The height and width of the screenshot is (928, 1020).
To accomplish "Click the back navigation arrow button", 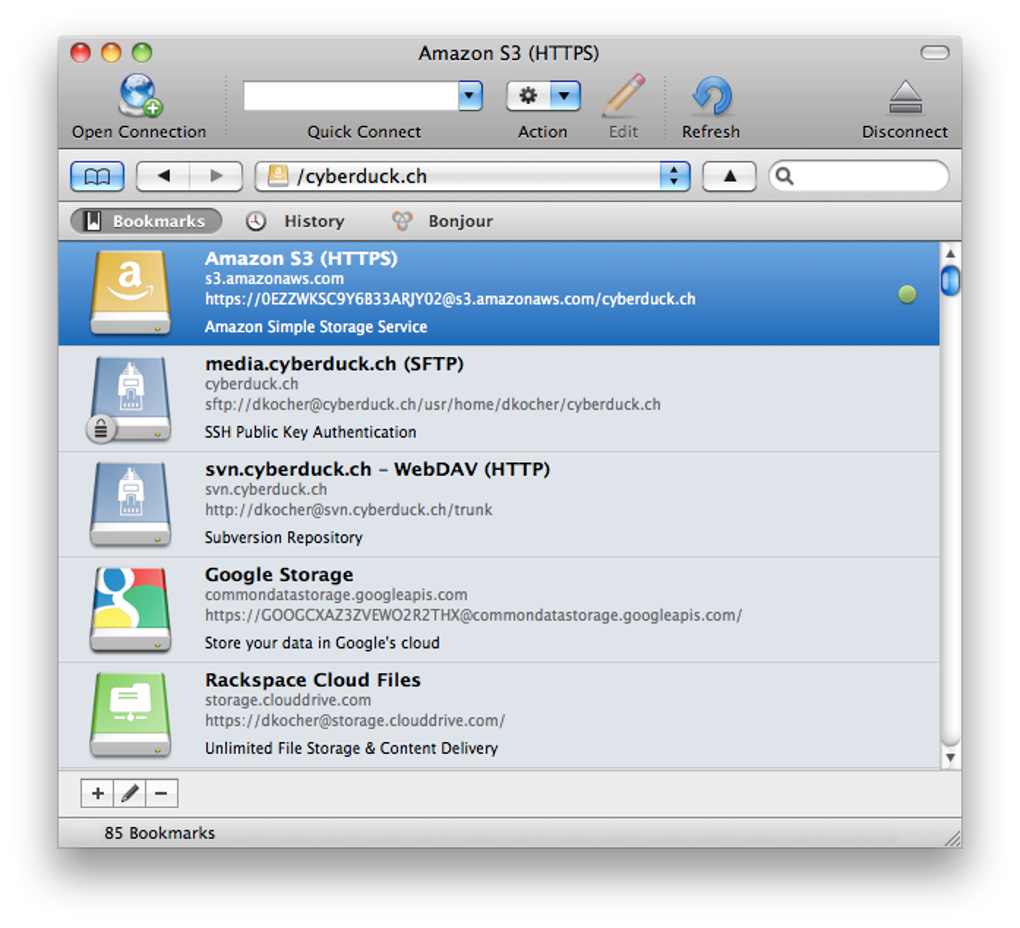I will coord(163,177).
